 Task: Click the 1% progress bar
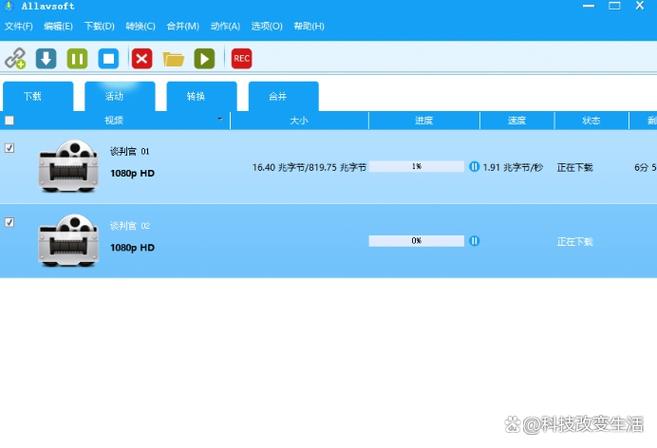coord(416,166)
